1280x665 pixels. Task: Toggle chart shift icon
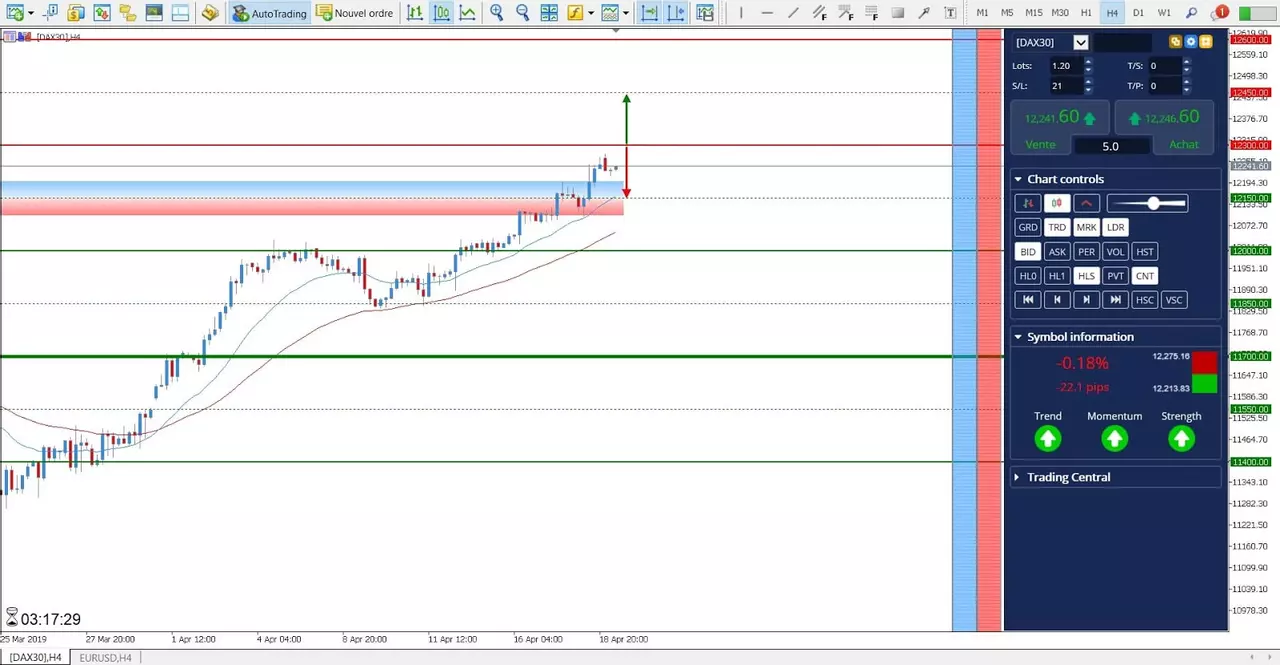(676, 13)
